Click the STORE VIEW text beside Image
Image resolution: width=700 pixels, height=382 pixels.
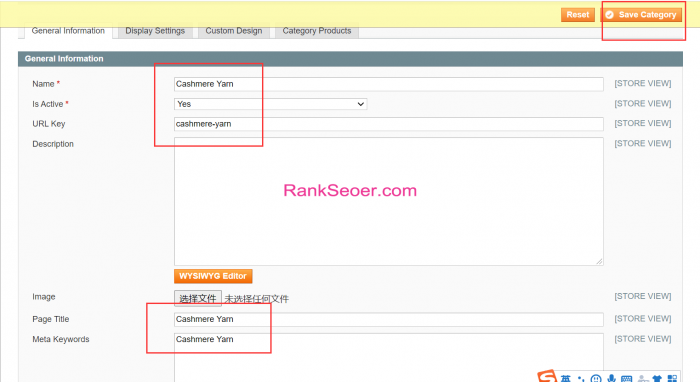643,296
